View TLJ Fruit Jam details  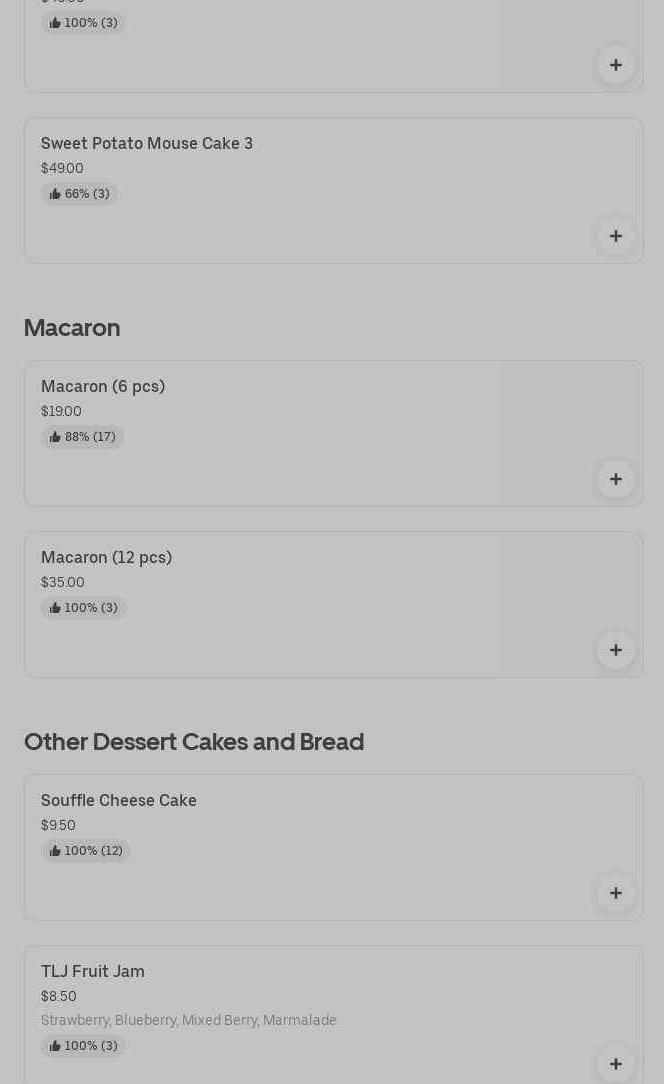coord(93,972)
